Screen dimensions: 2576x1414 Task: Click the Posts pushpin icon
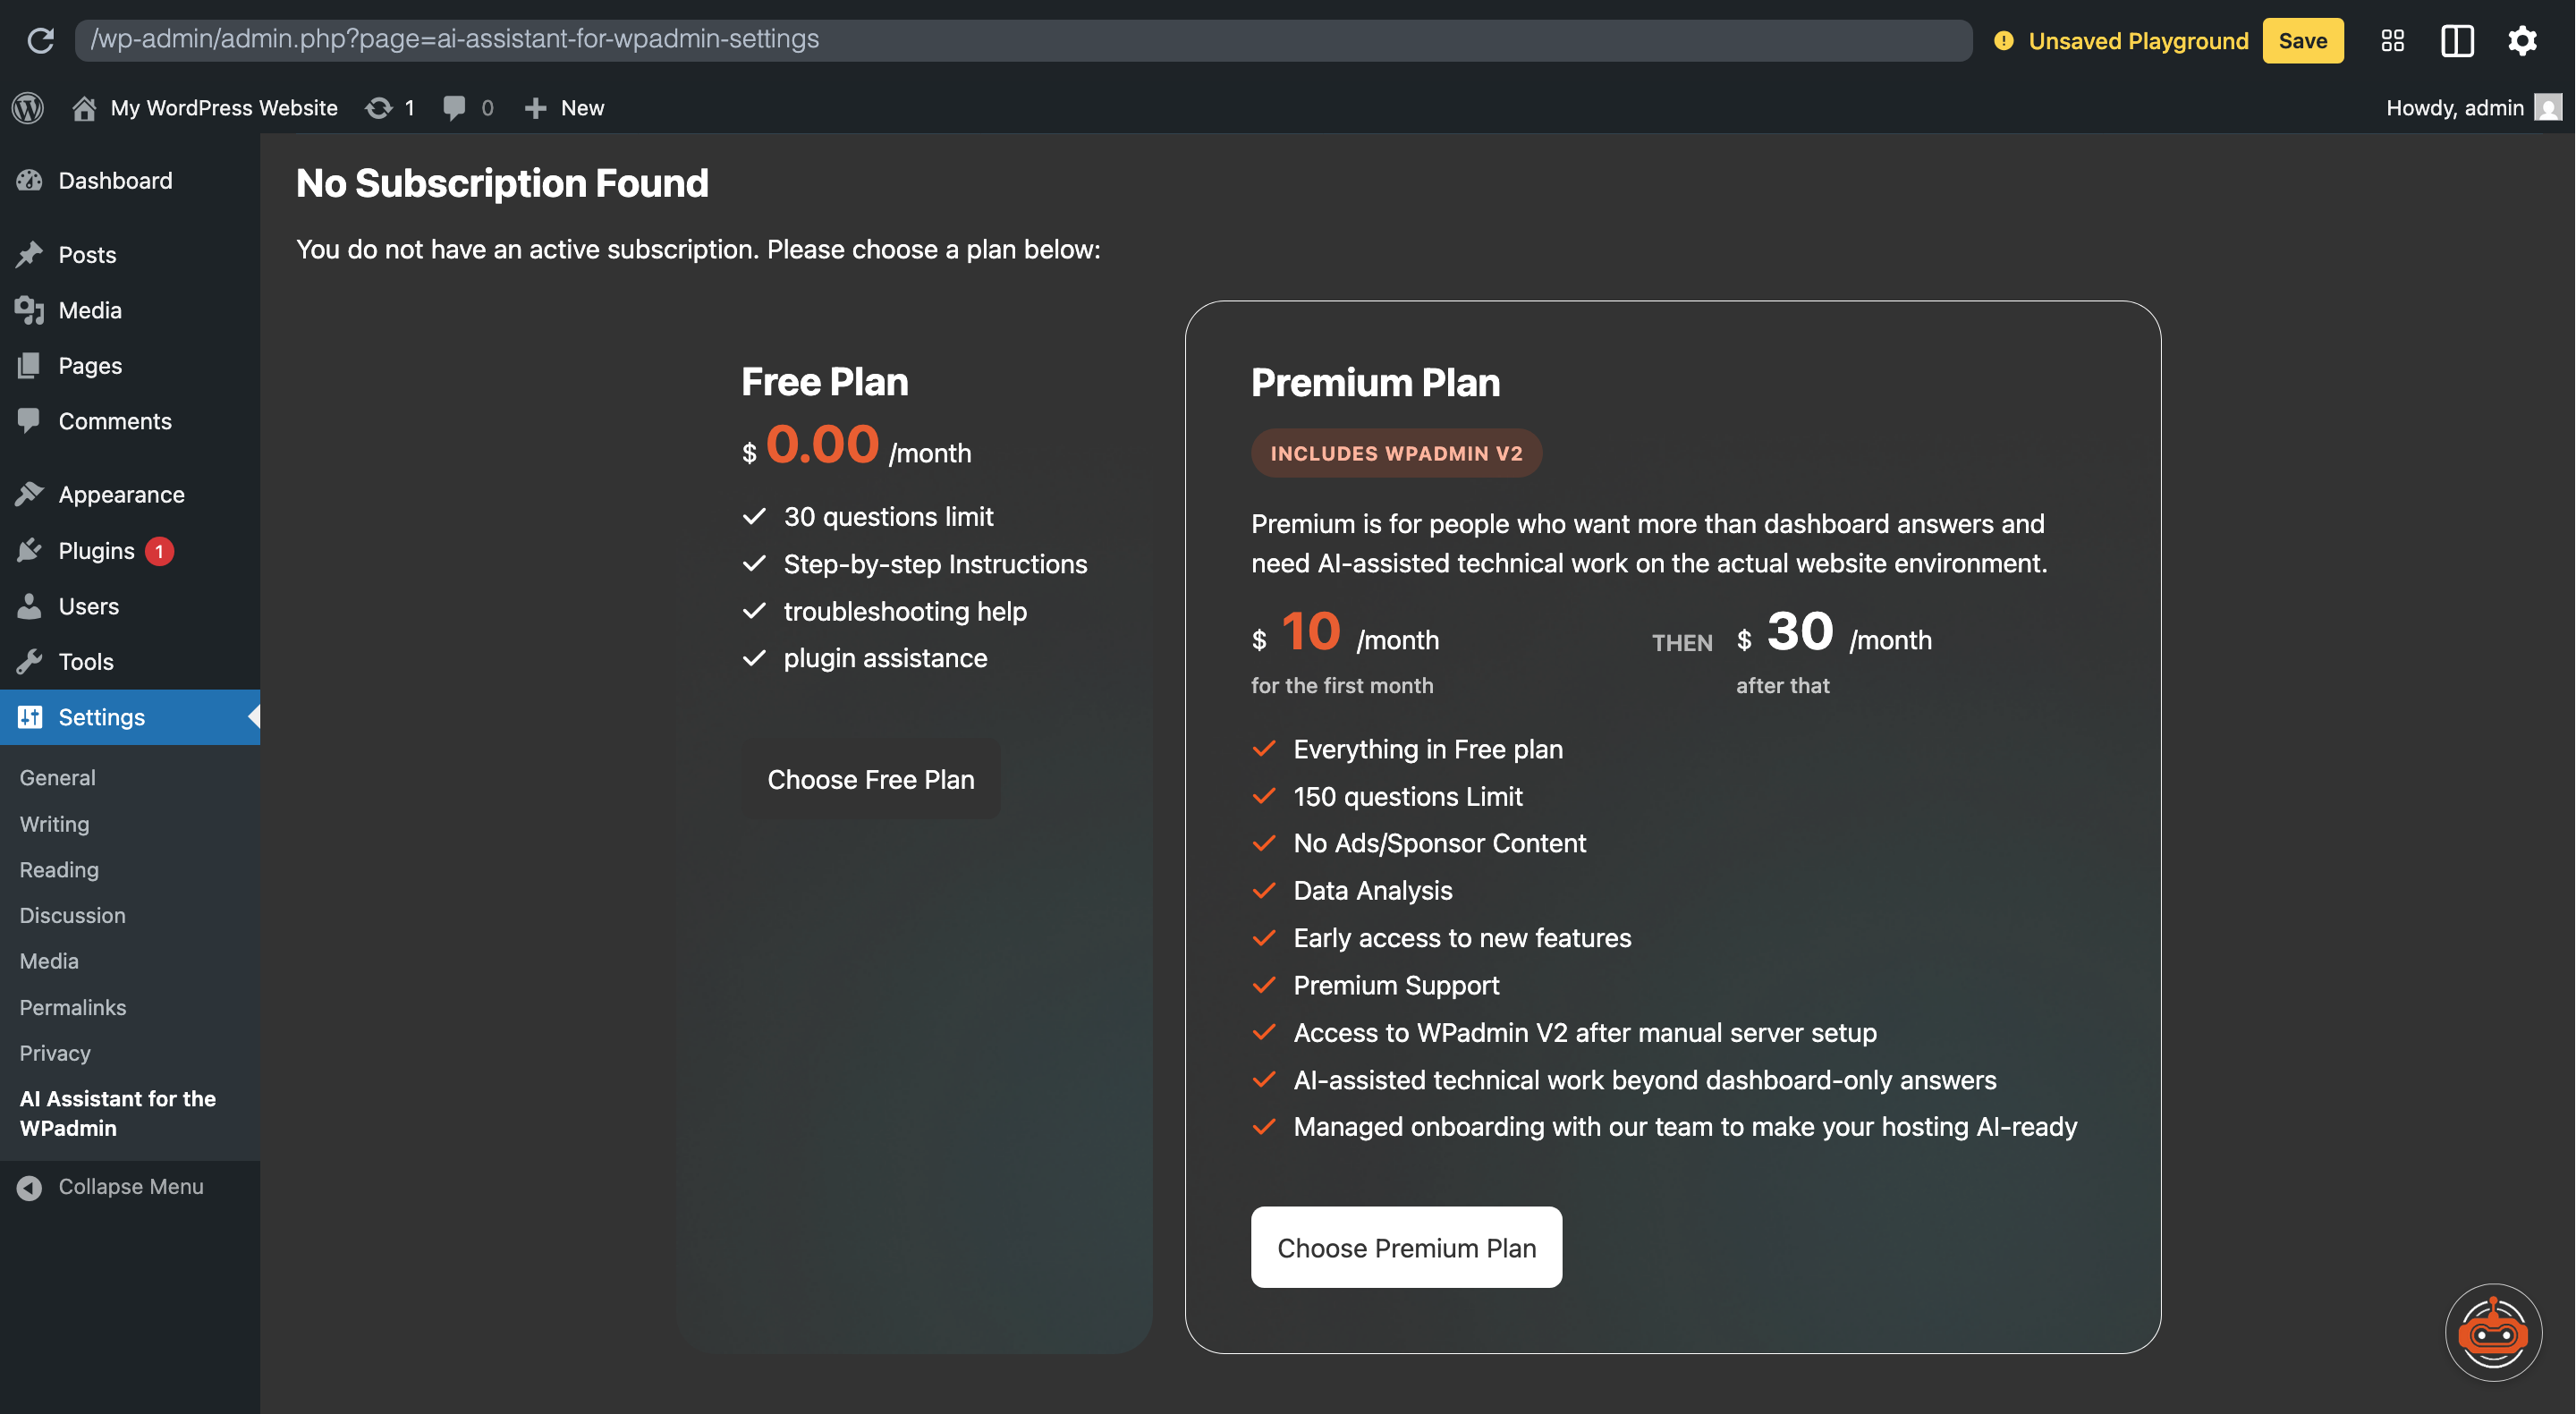coord(30,254)
